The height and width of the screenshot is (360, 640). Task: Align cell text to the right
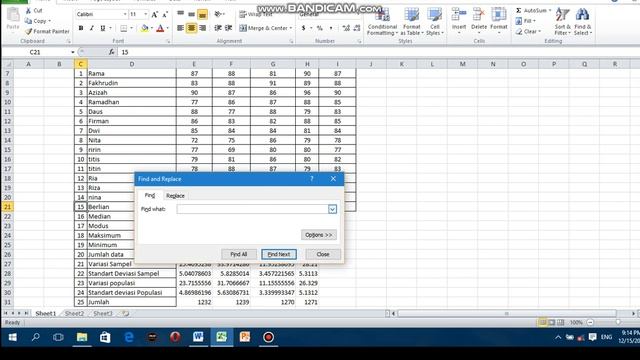click(202, 28)
